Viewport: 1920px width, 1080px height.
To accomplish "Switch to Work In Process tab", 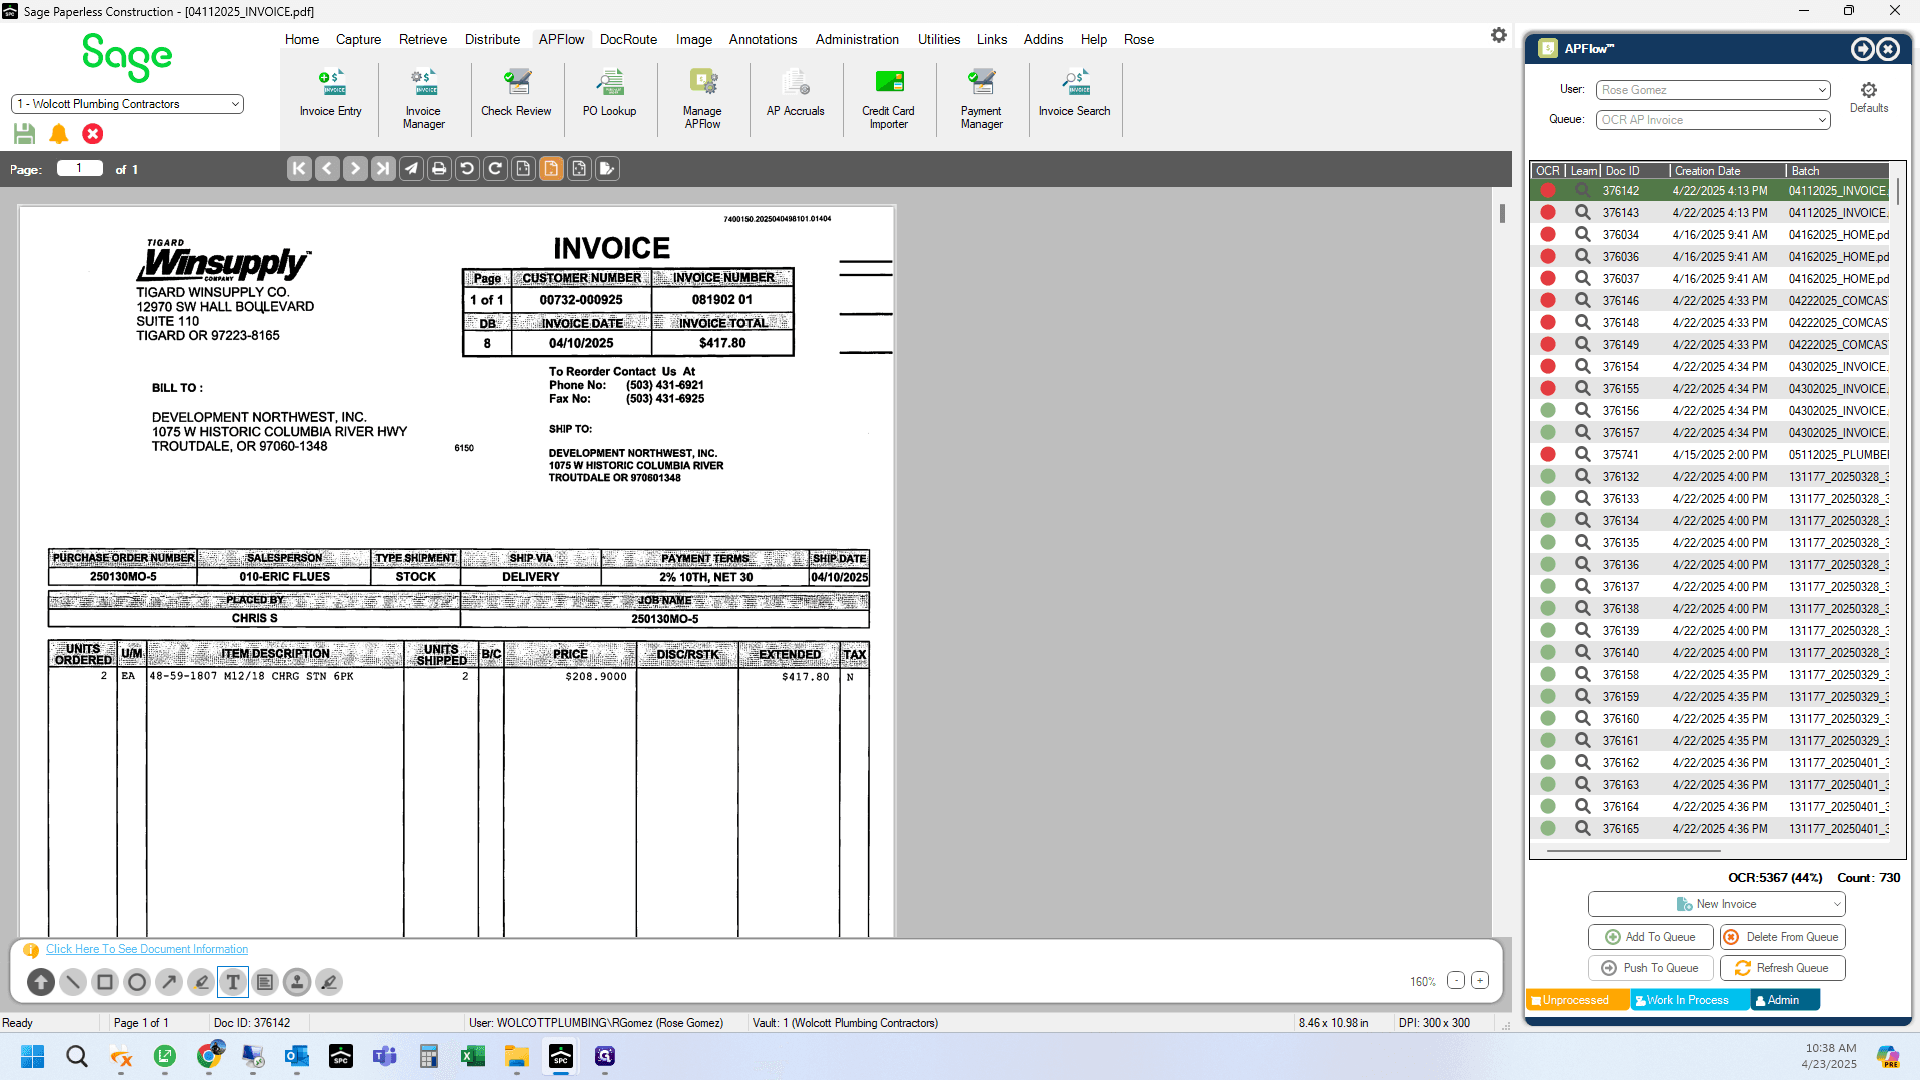I will point(1688,1000).
